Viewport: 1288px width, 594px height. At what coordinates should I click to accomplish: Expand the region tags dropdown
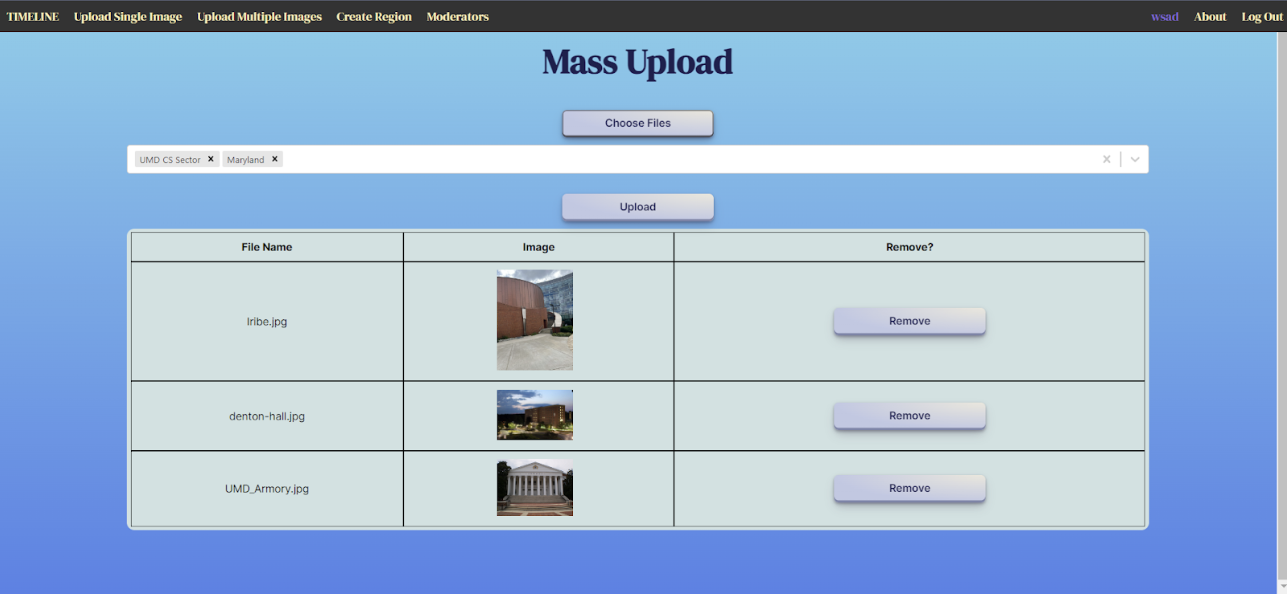pos(1135,159)
